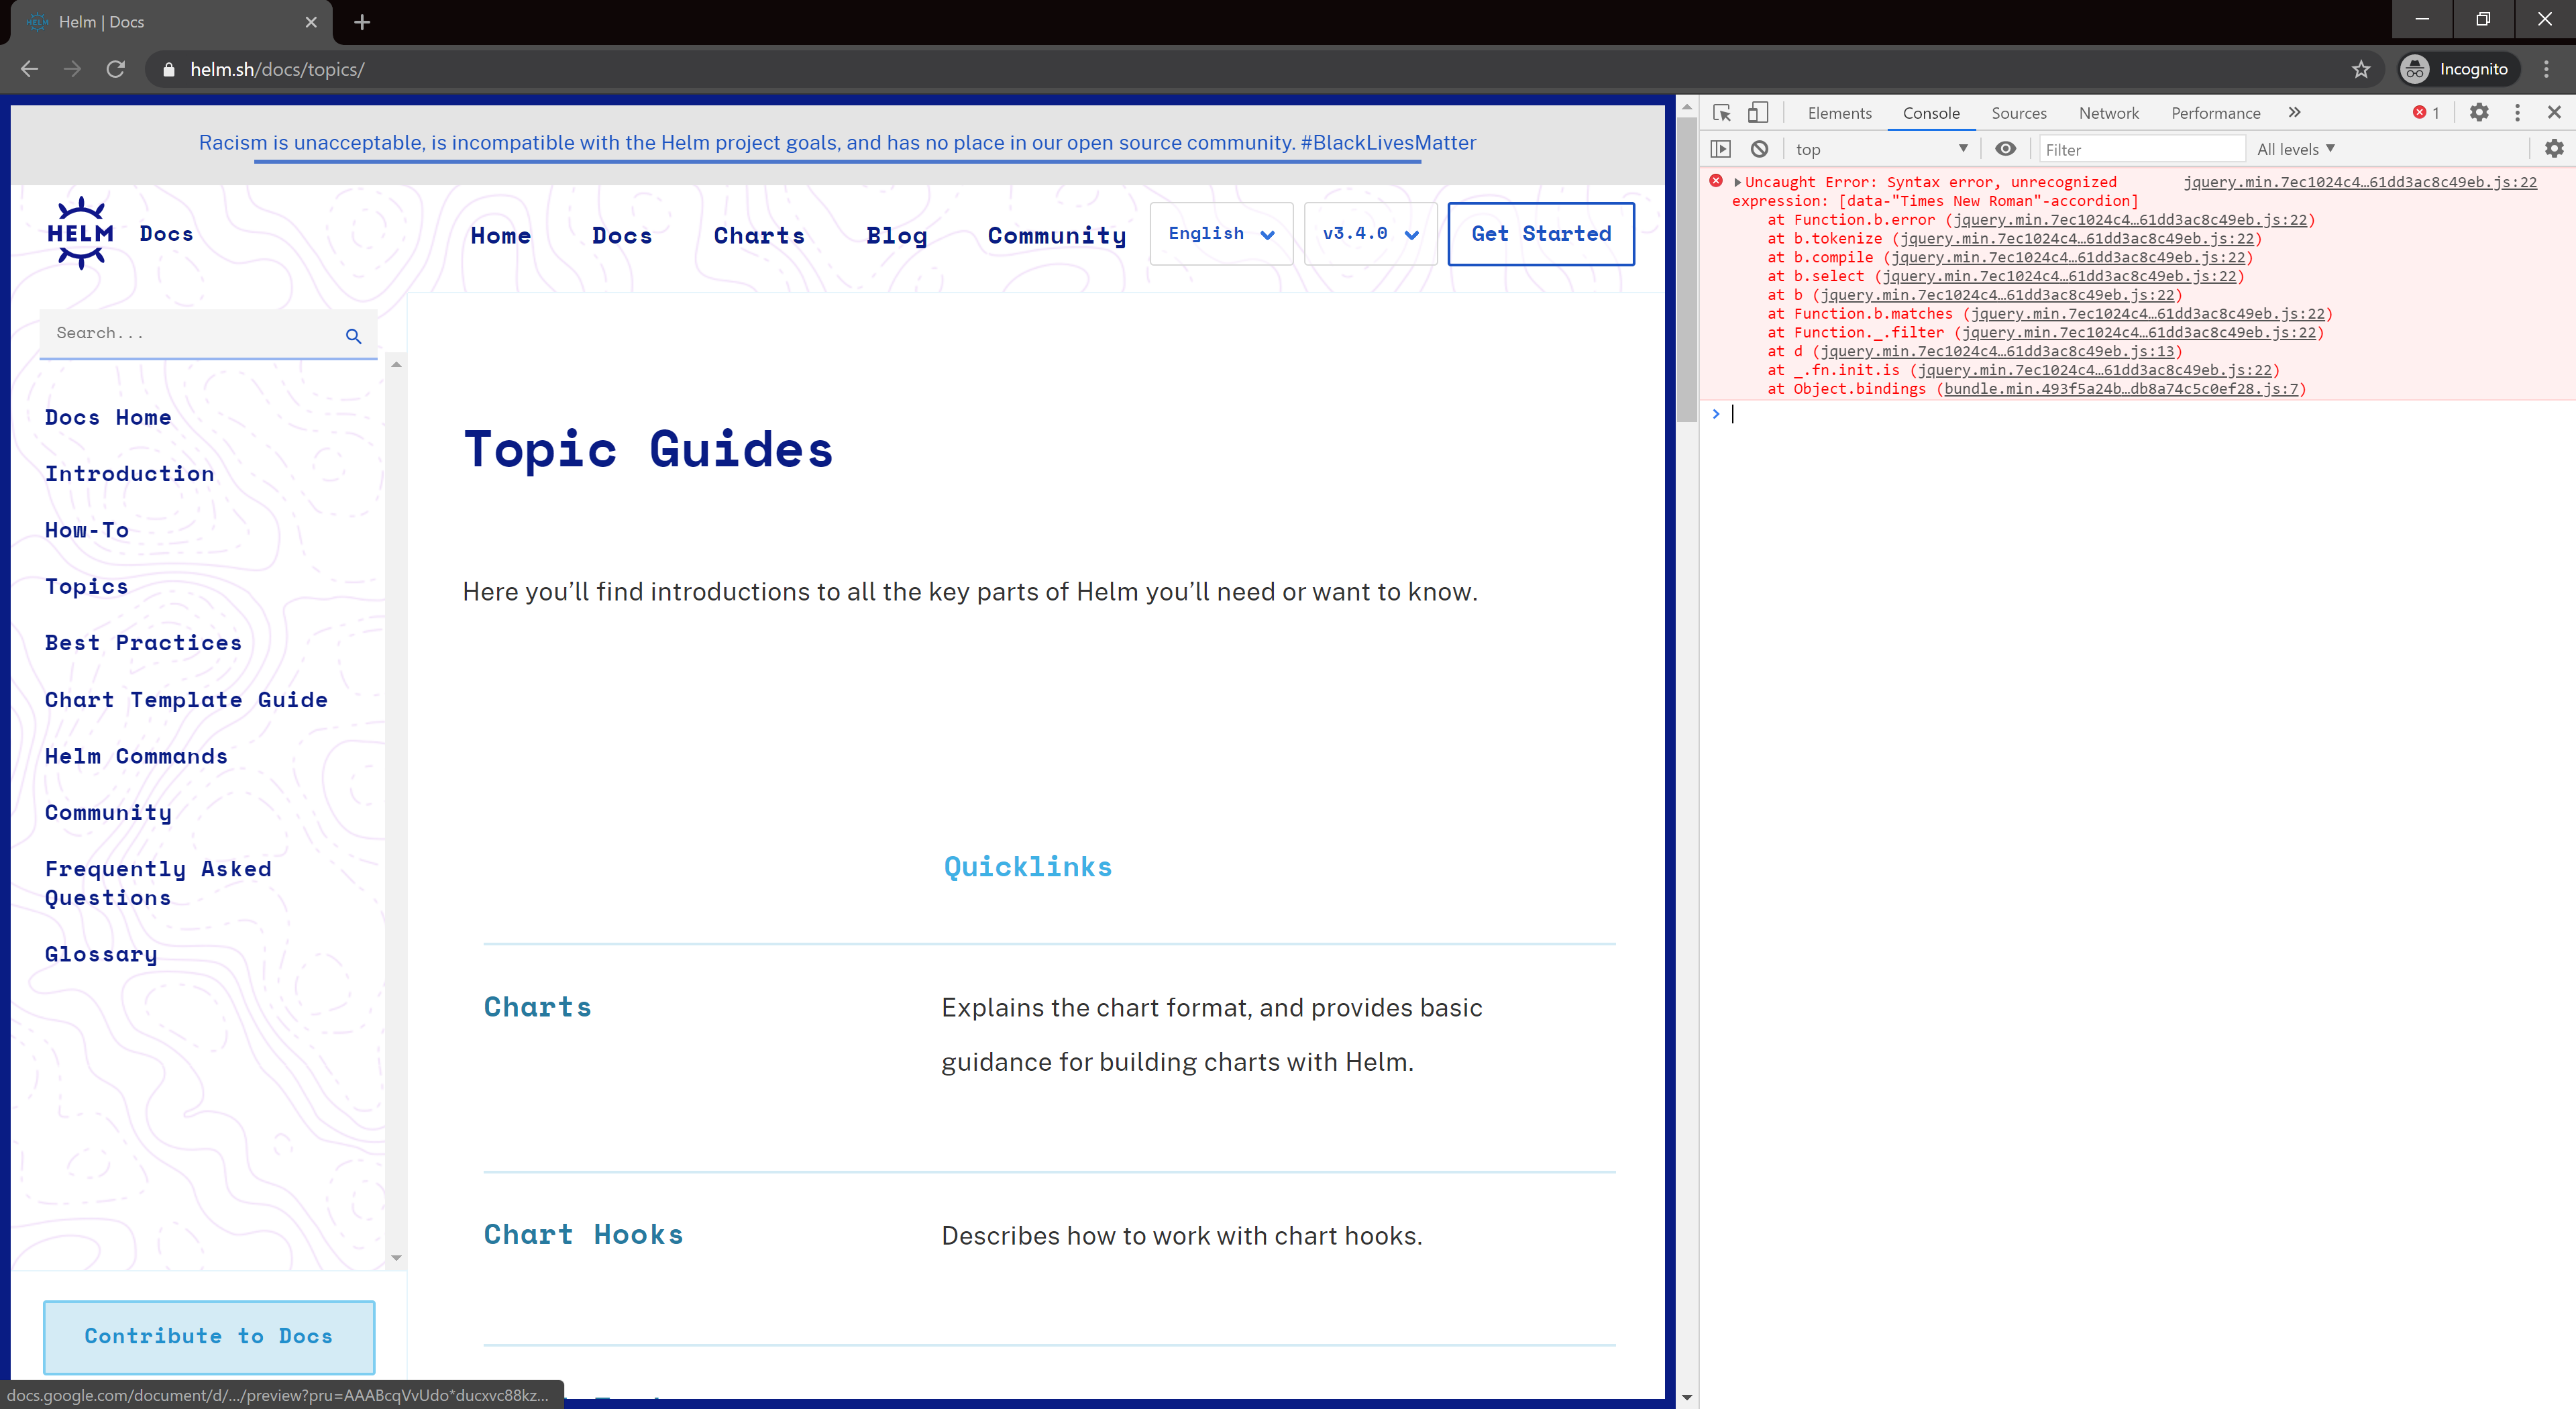Switch to the Network tab
2576x1409 pixels.
point(2108,113)
